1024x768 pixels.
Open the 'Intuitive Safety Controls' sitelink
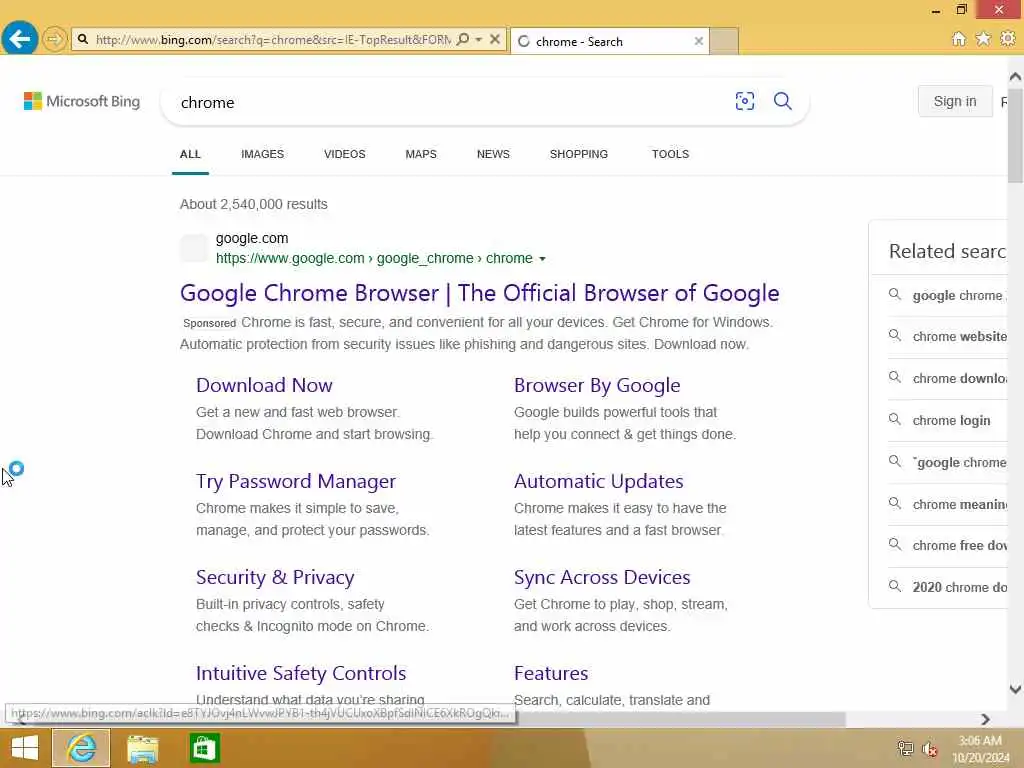tap(301, 673)
